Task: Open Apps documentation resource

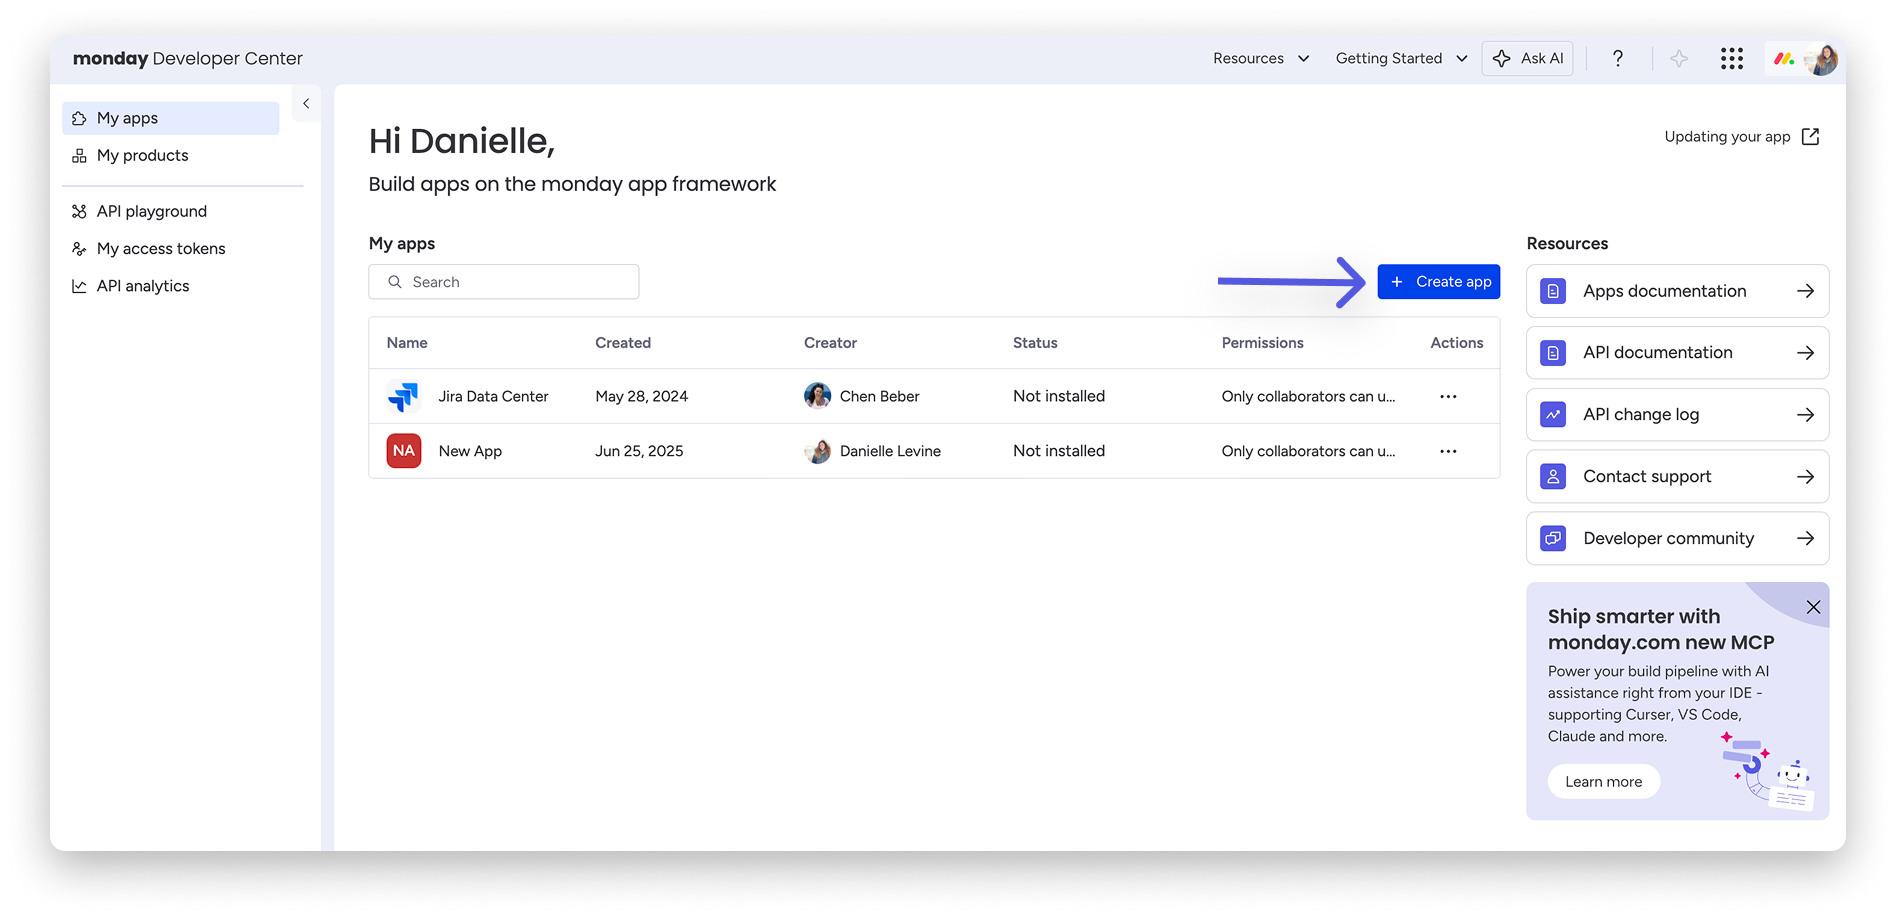Action: [x=1677, y=291]
